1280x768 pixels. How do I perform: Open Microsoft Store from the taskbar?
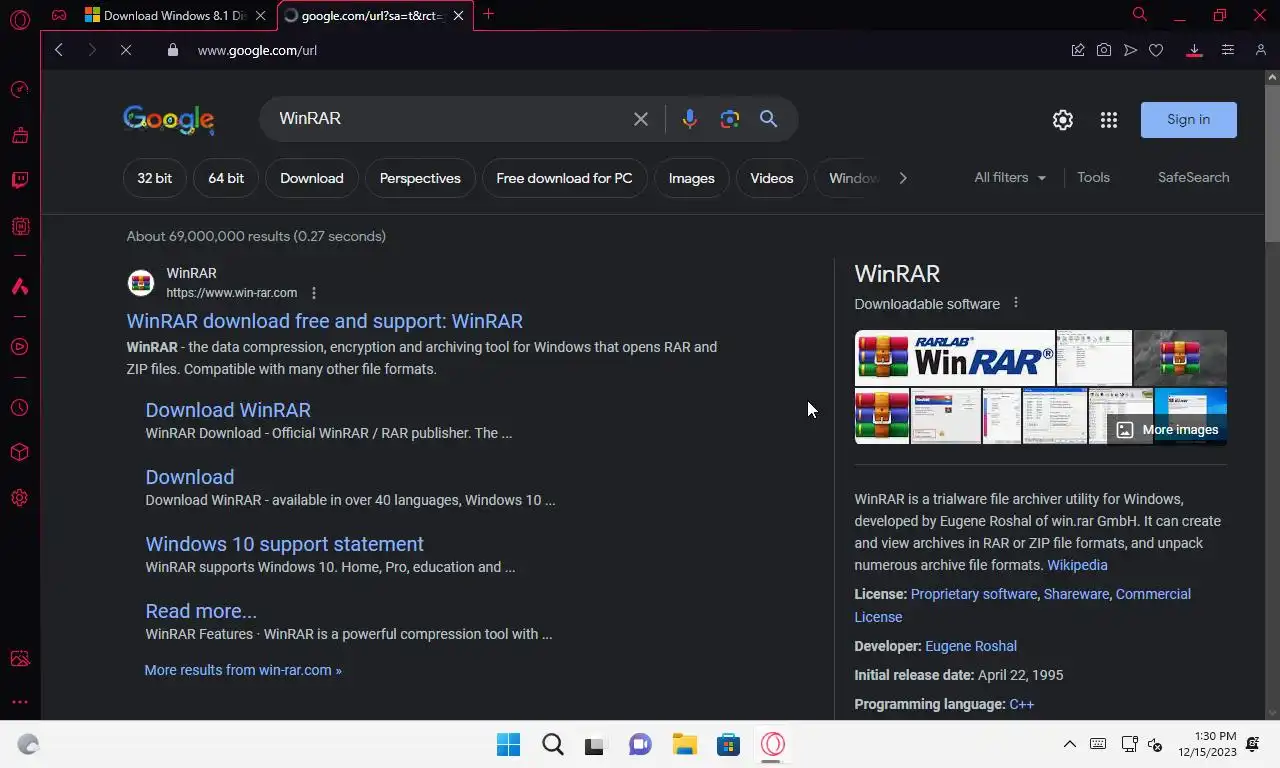pyautogui.click(x=729, y=745)
